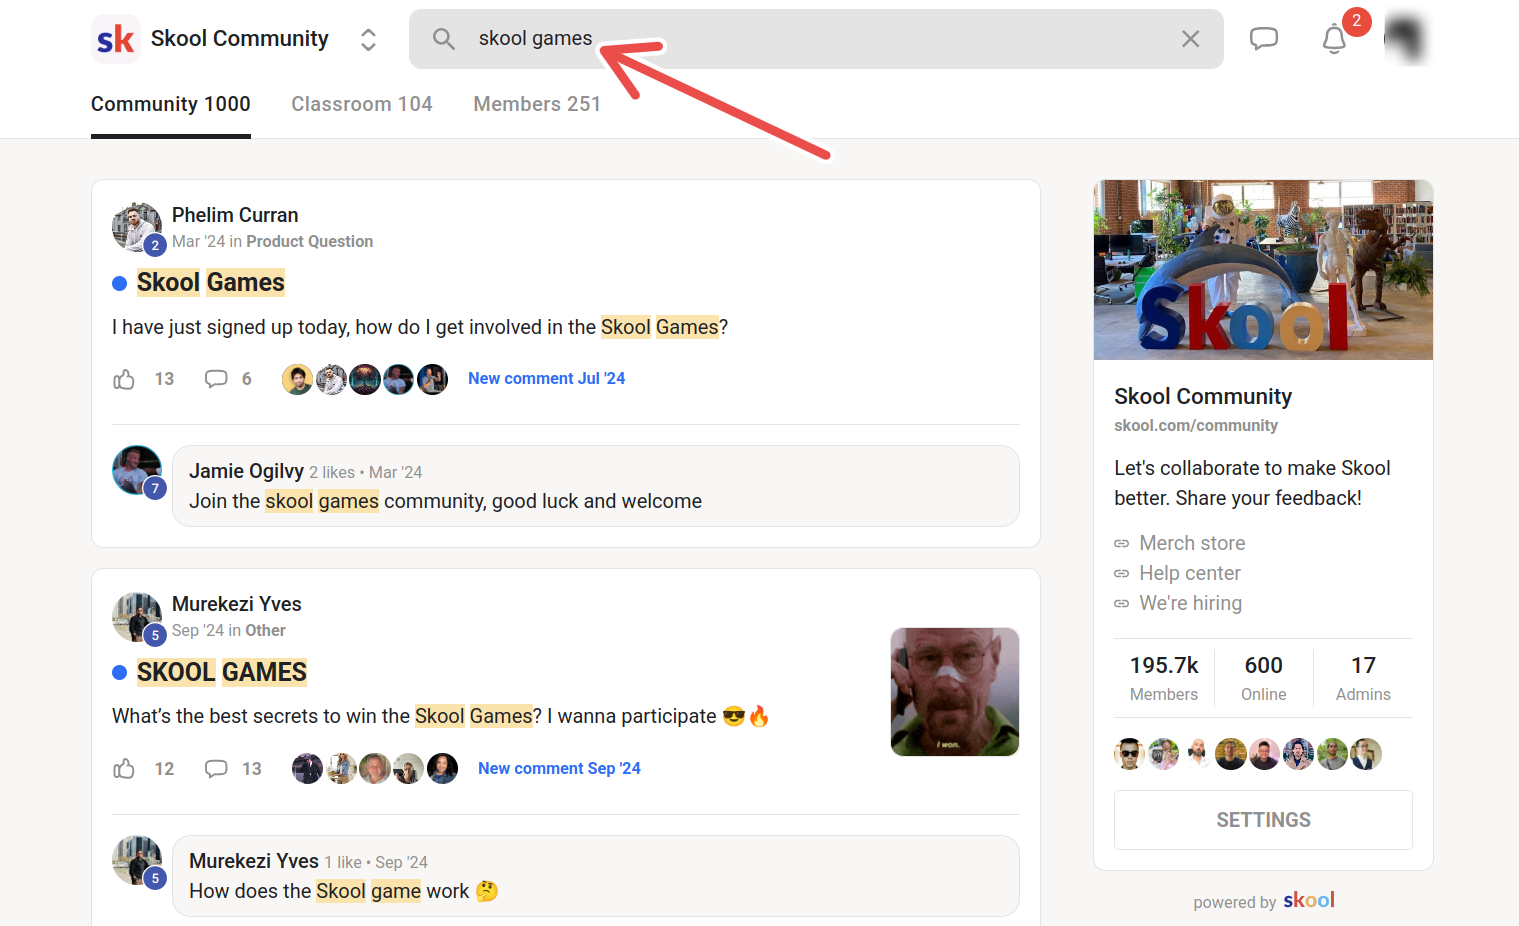Open the Merch store link

point(1192,543)
